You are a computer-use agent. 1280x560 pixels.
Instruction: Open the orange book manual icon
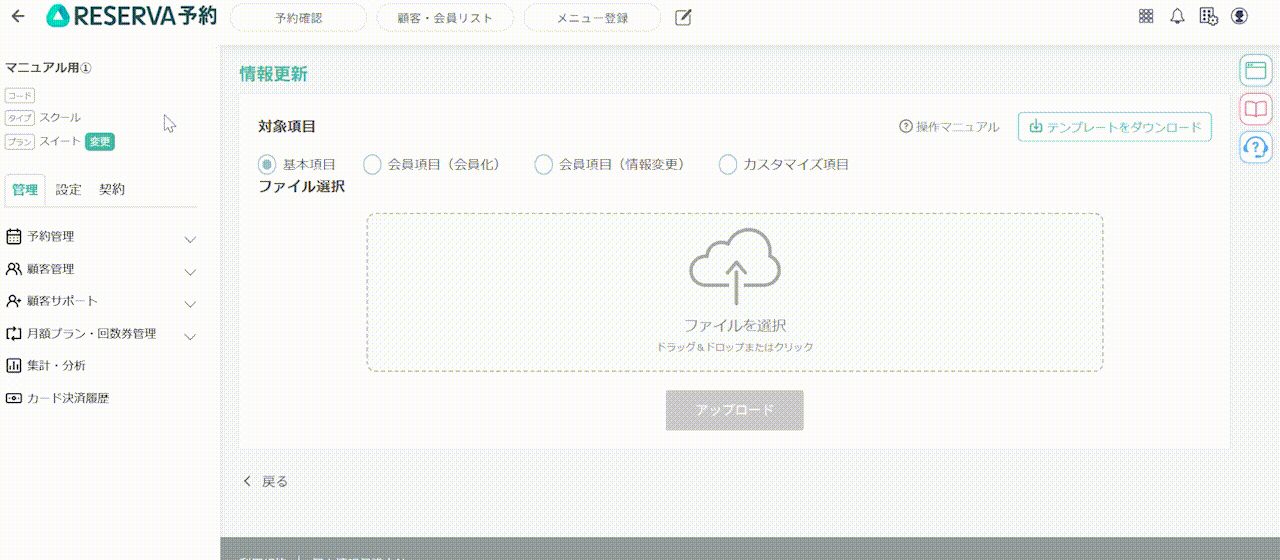[x=1256, y=108]
